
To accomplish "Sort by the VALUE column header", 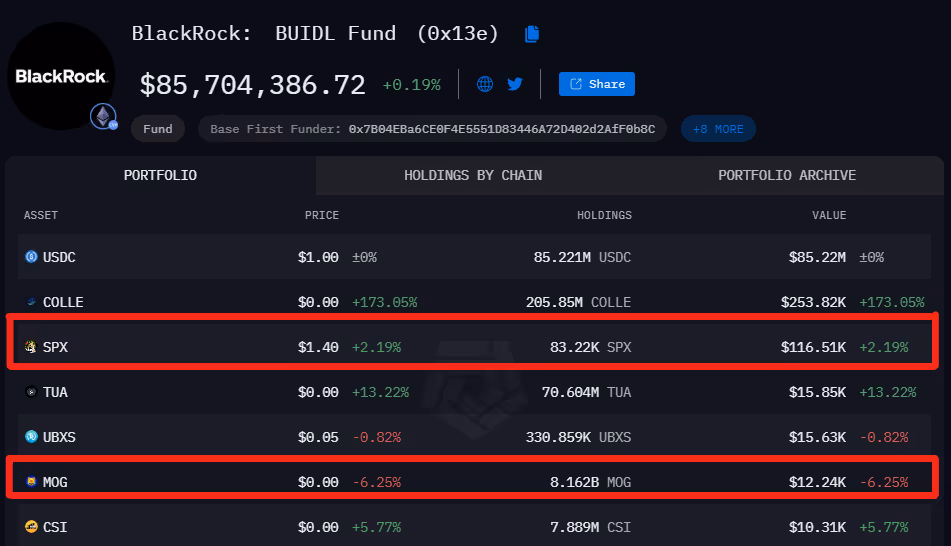I will tap(829, 215).
